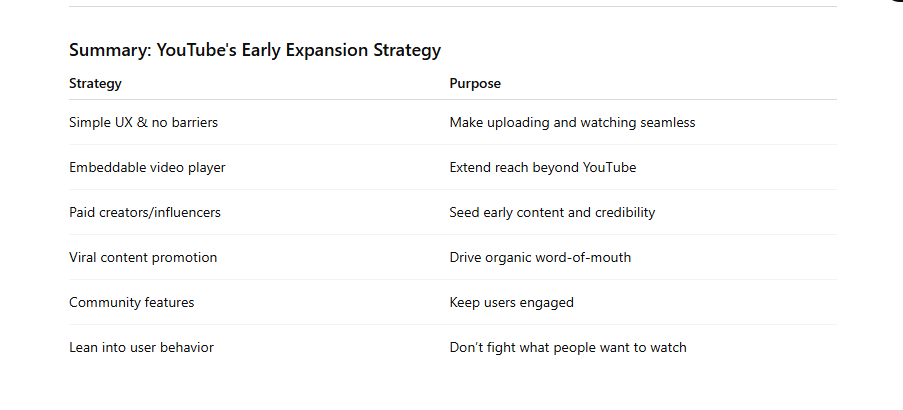903x410 pixels.
Task: Click 'Seed early content and credibility' text
Action: click(552, 213)
